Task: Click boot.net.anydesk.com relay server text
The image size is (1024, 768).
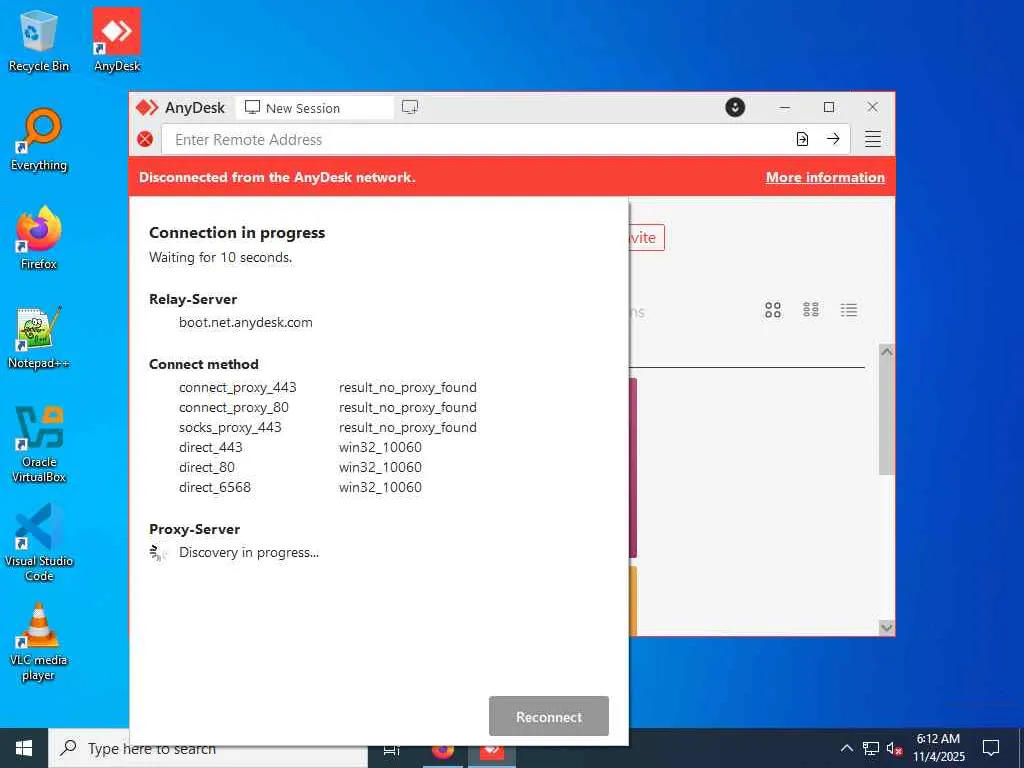Action: click(x=246, y=323)
